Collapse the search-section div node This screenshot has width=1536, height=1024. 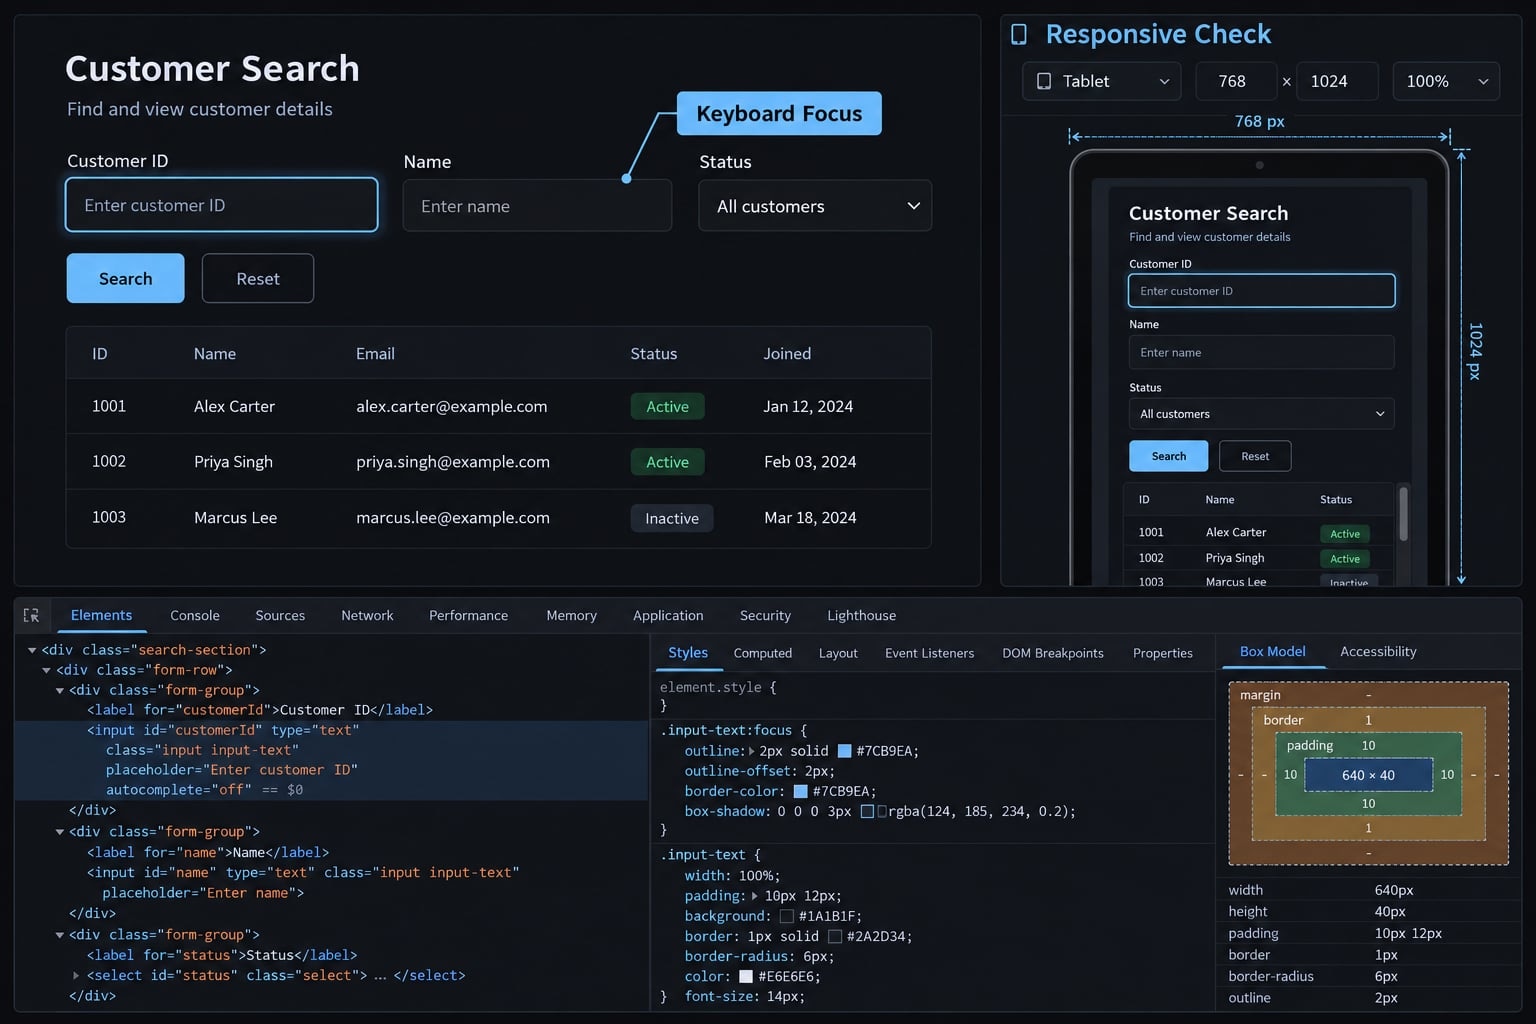point(32,650)
